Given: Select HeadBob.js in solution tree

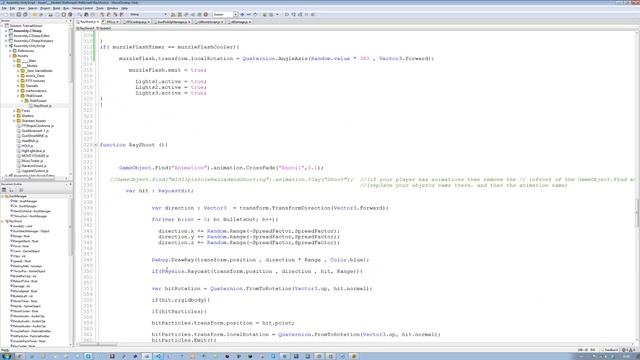Looking at the screenshot, I should coord(30,141).
